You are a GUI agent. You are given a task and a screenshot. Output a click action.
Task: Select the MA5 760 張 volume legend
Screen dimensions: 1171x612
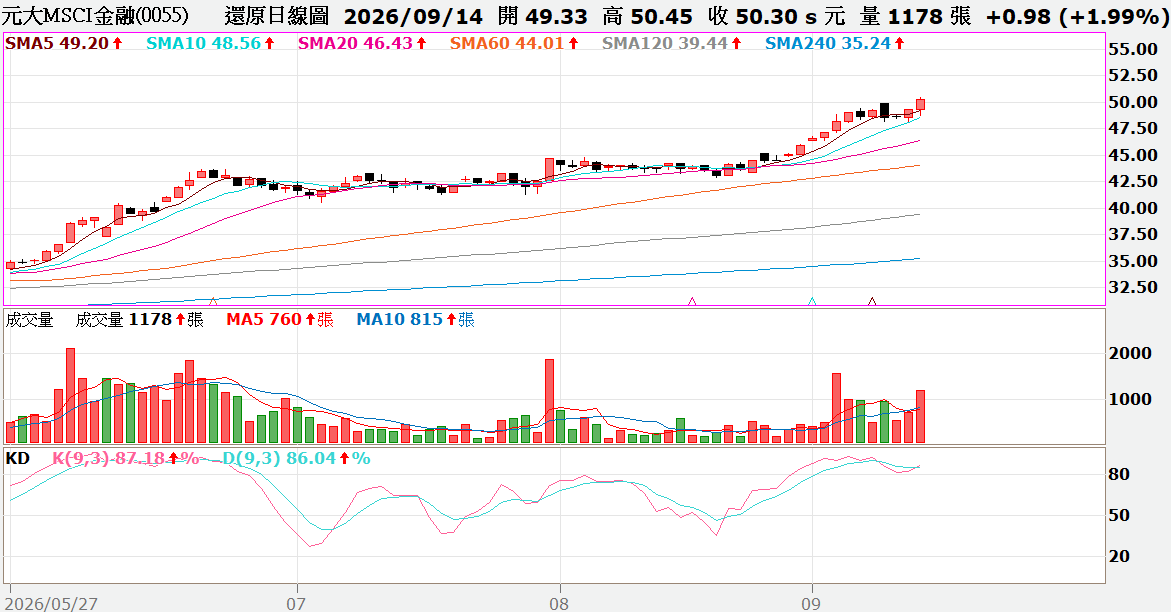pyautogui.click(x=280, y=320)
